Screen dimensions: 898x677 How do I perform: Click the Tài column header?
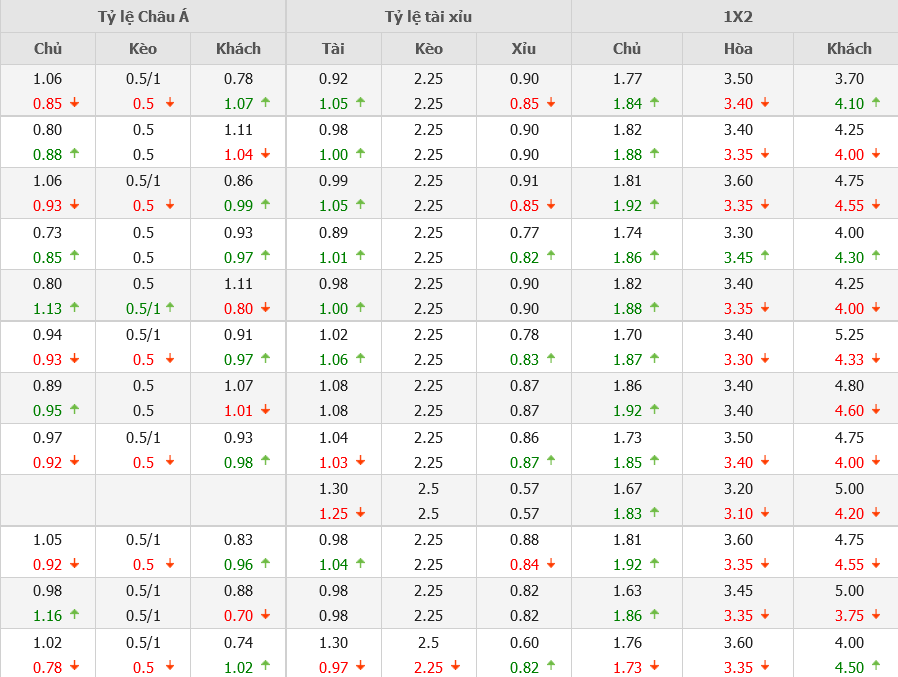tap(333, 48)
